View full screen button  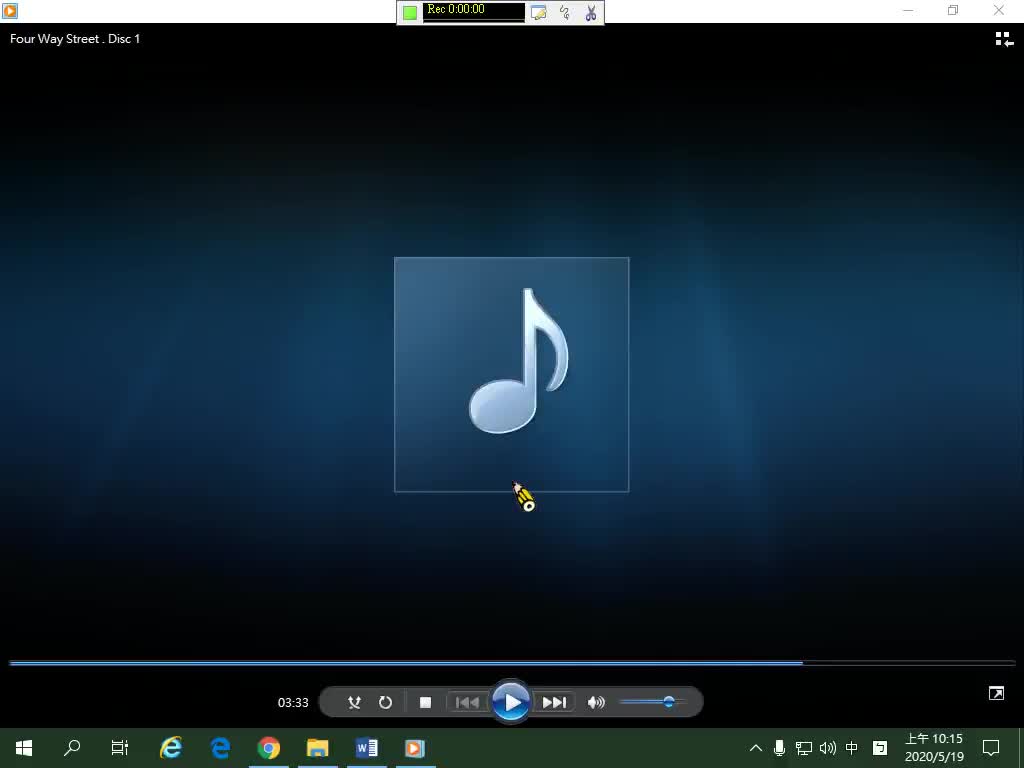point(996,694)
